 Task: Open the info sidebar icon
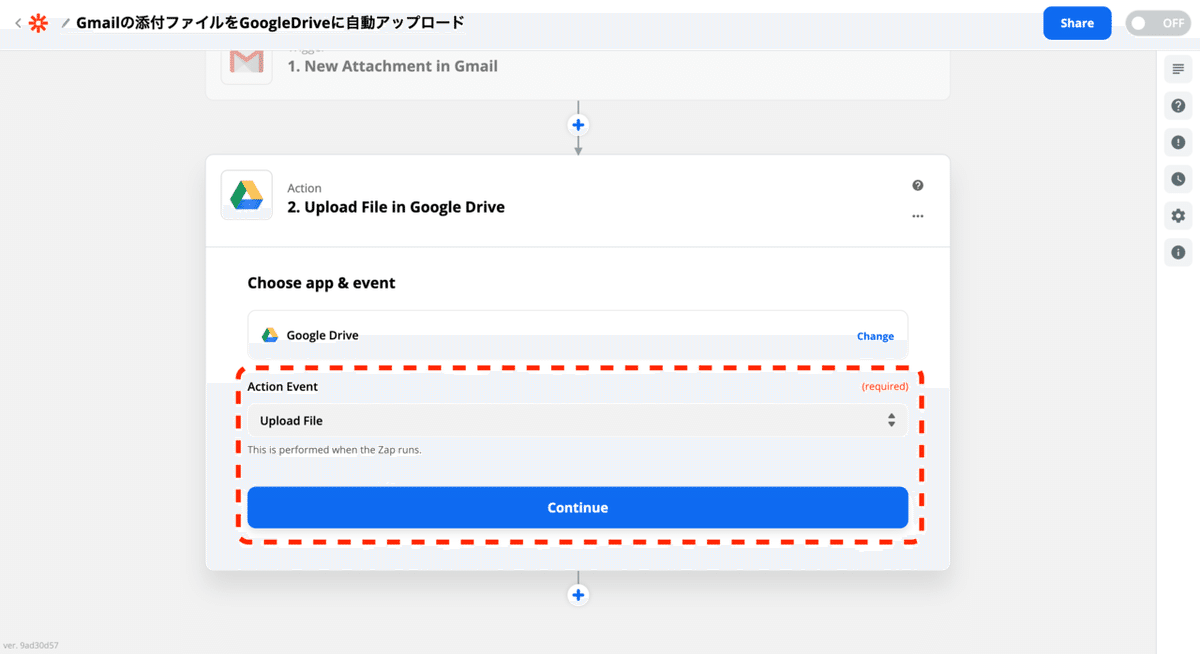(1178, 252)
